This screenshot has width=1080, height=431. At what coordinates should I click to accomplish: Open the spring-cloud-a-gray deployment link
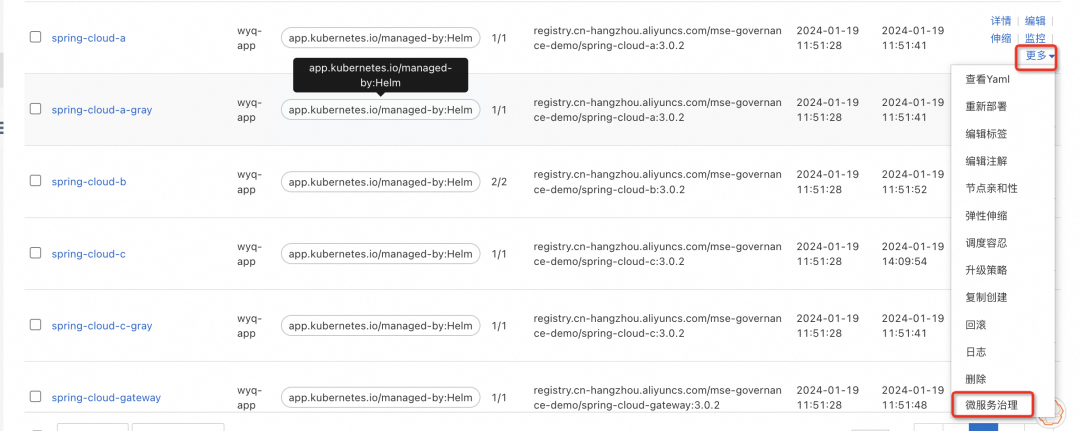102,110
